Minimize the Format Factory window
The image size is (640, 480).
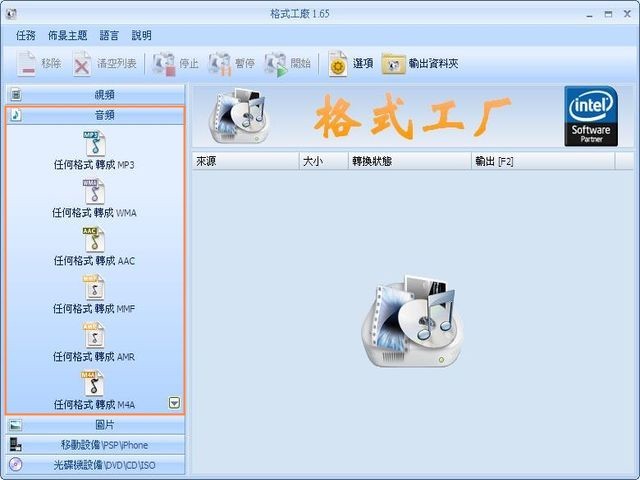tap(589, 14)
